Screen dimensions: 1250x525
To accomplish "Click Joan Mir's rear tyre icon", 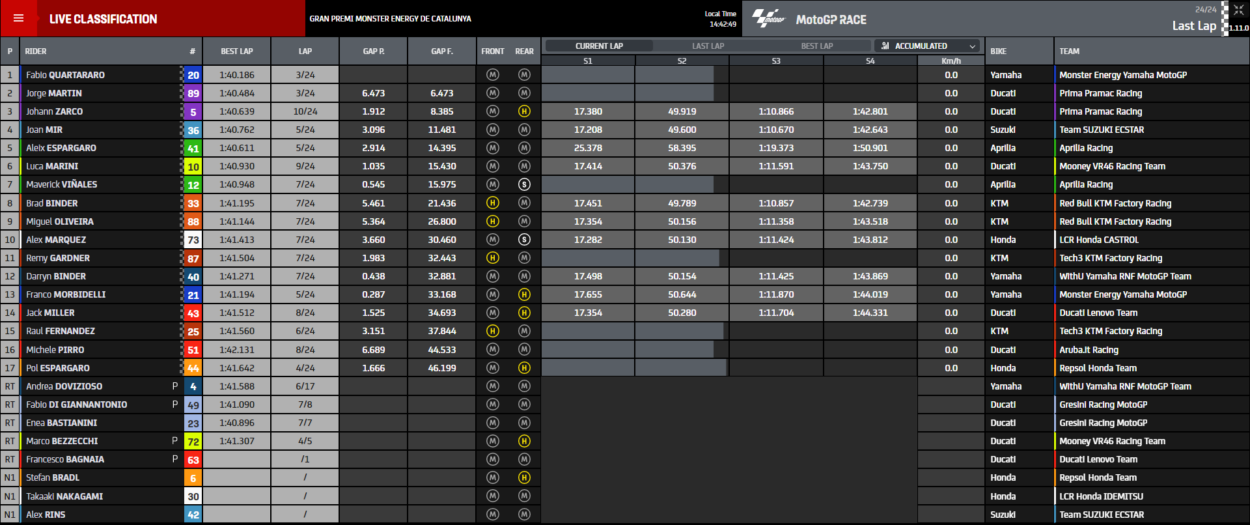I will point(524,130).
